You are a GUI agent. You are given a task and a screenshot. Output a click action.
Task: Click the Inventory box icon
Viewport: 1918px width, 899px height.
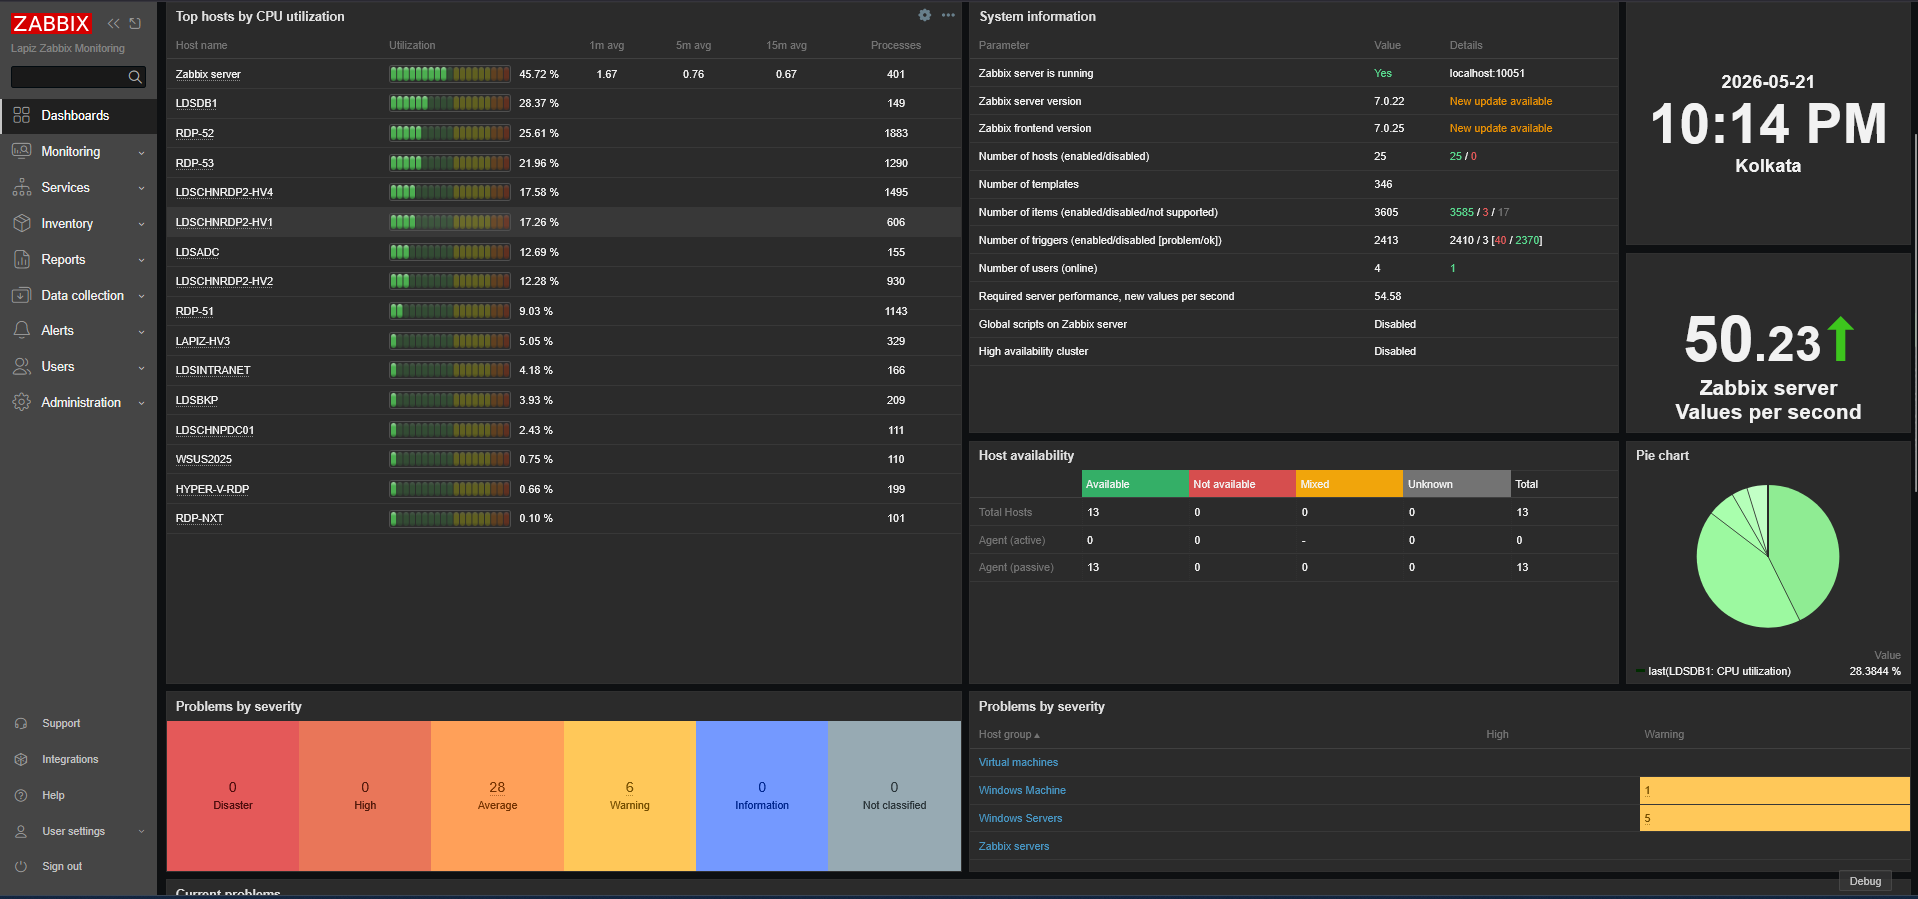(22, 223)
